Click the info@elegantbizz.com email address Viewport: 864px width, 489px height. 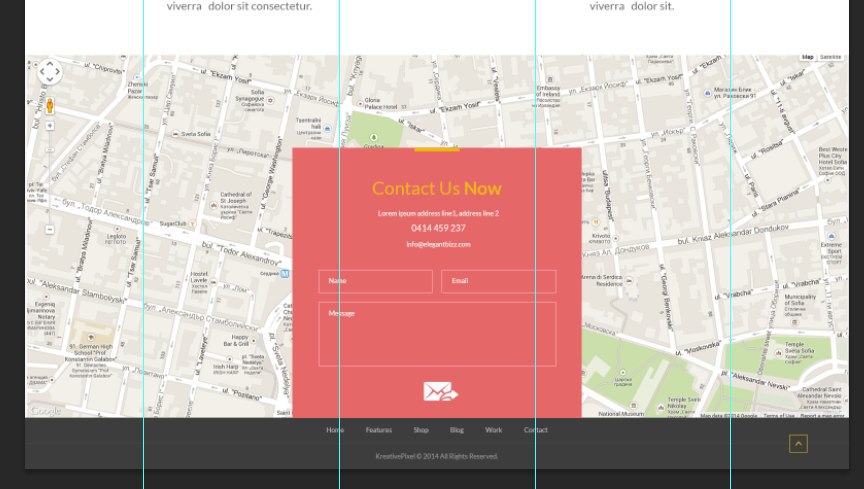pyautogui.click(x=439, y=244)
